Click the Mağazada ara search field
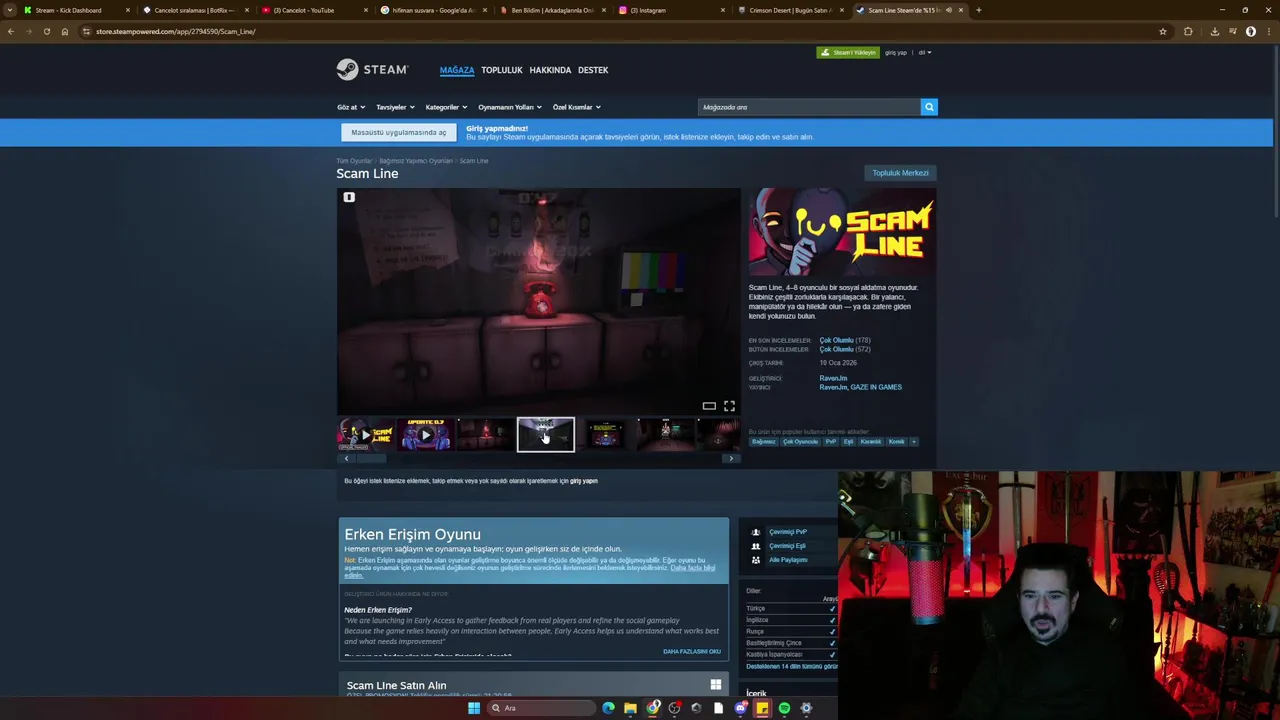 [x=809, y=107]
